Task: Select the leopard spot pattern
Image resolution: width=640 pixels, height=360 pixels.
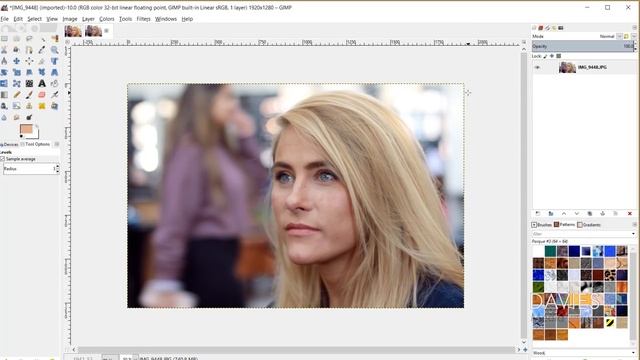Action: click(x=610, y=275)
